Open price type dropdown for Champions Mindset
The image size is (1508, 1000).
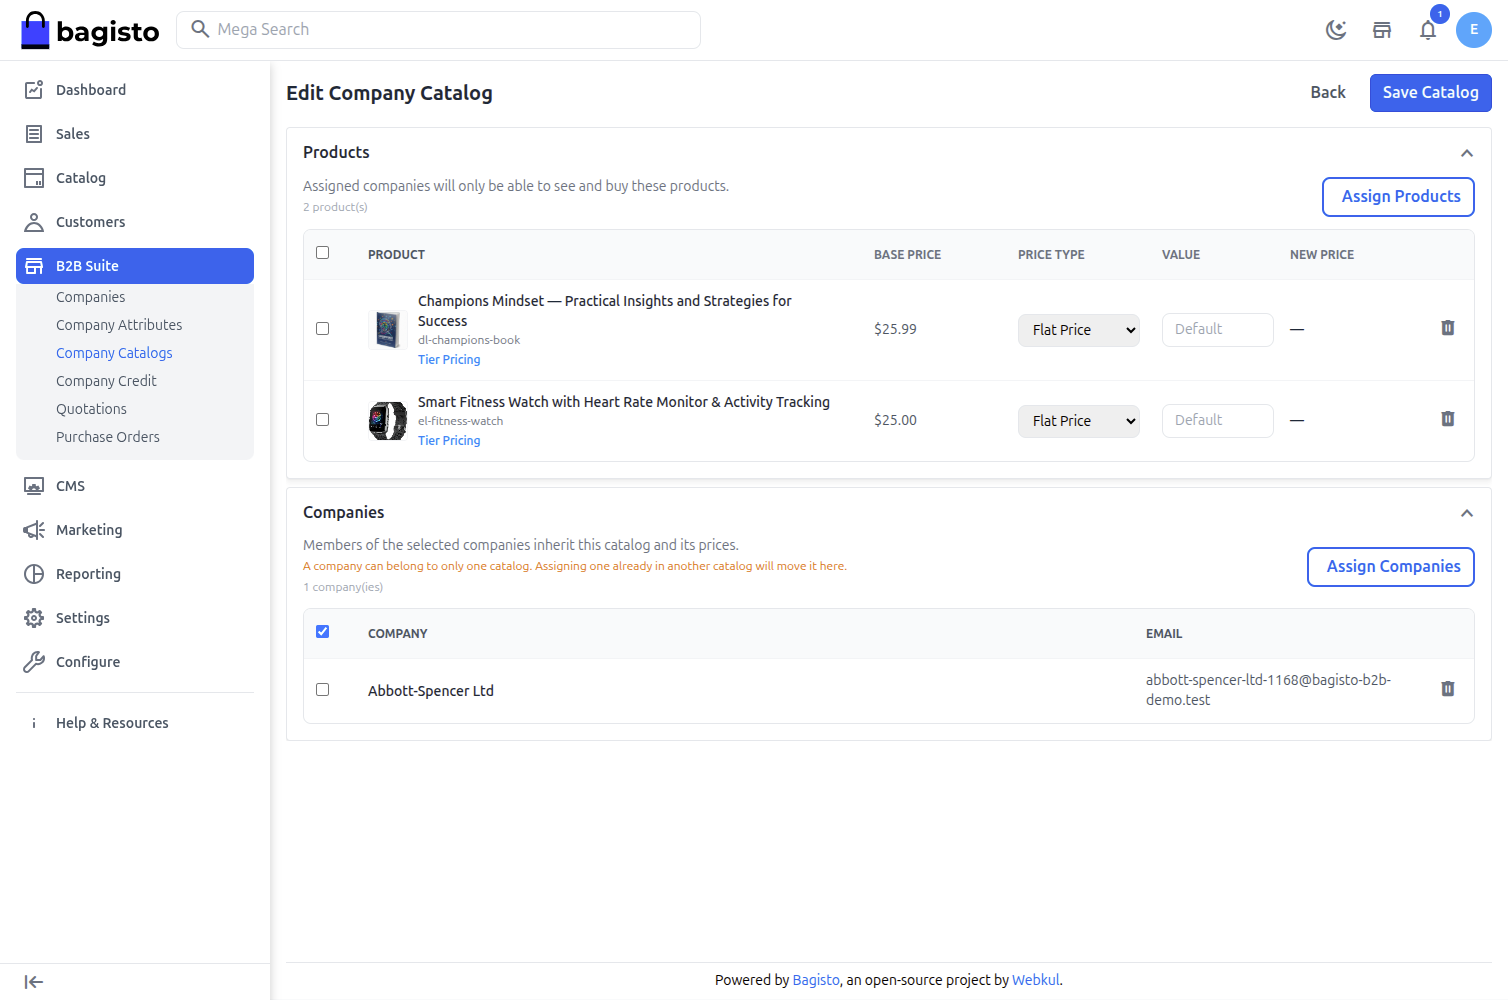[1079, 330]
